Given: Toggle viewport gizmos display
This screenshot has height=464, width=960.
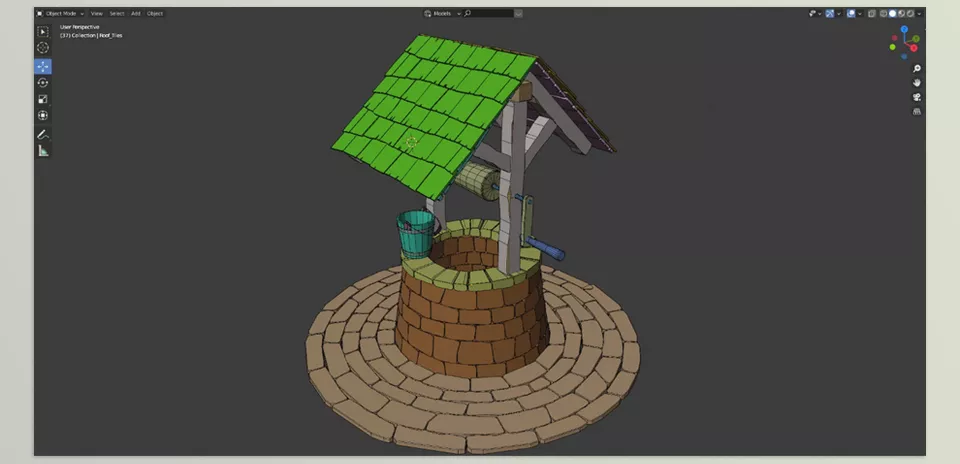Looking at the screenshot, I should (830, 13).
